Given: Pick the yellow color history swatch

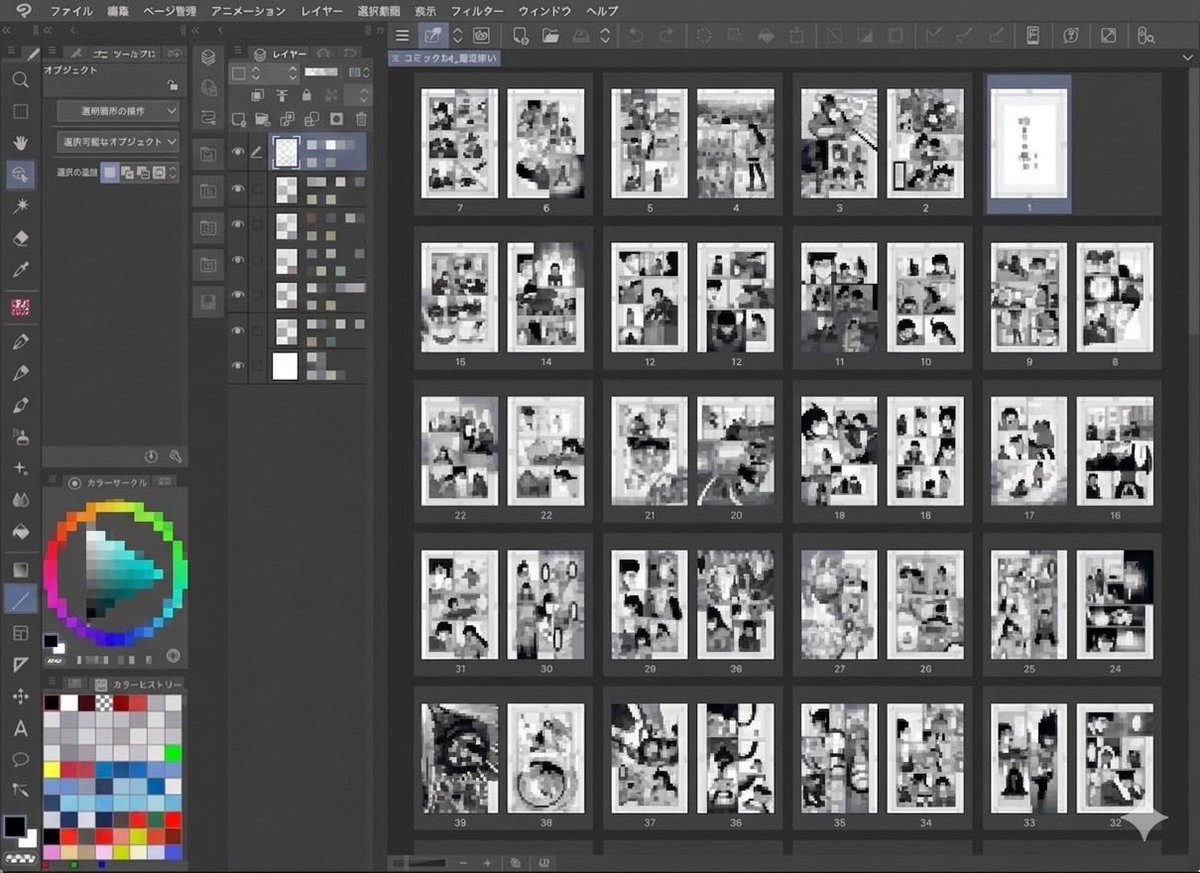Looking at the screenshot, I should [52, 769].
